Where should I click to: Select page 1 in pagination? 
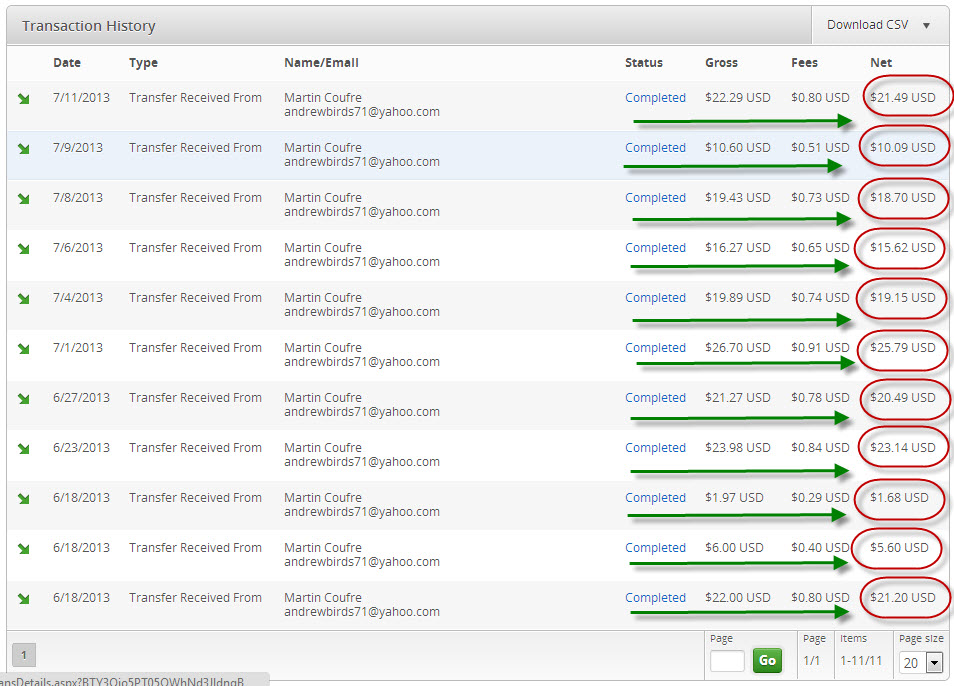(x=23, y=654)
